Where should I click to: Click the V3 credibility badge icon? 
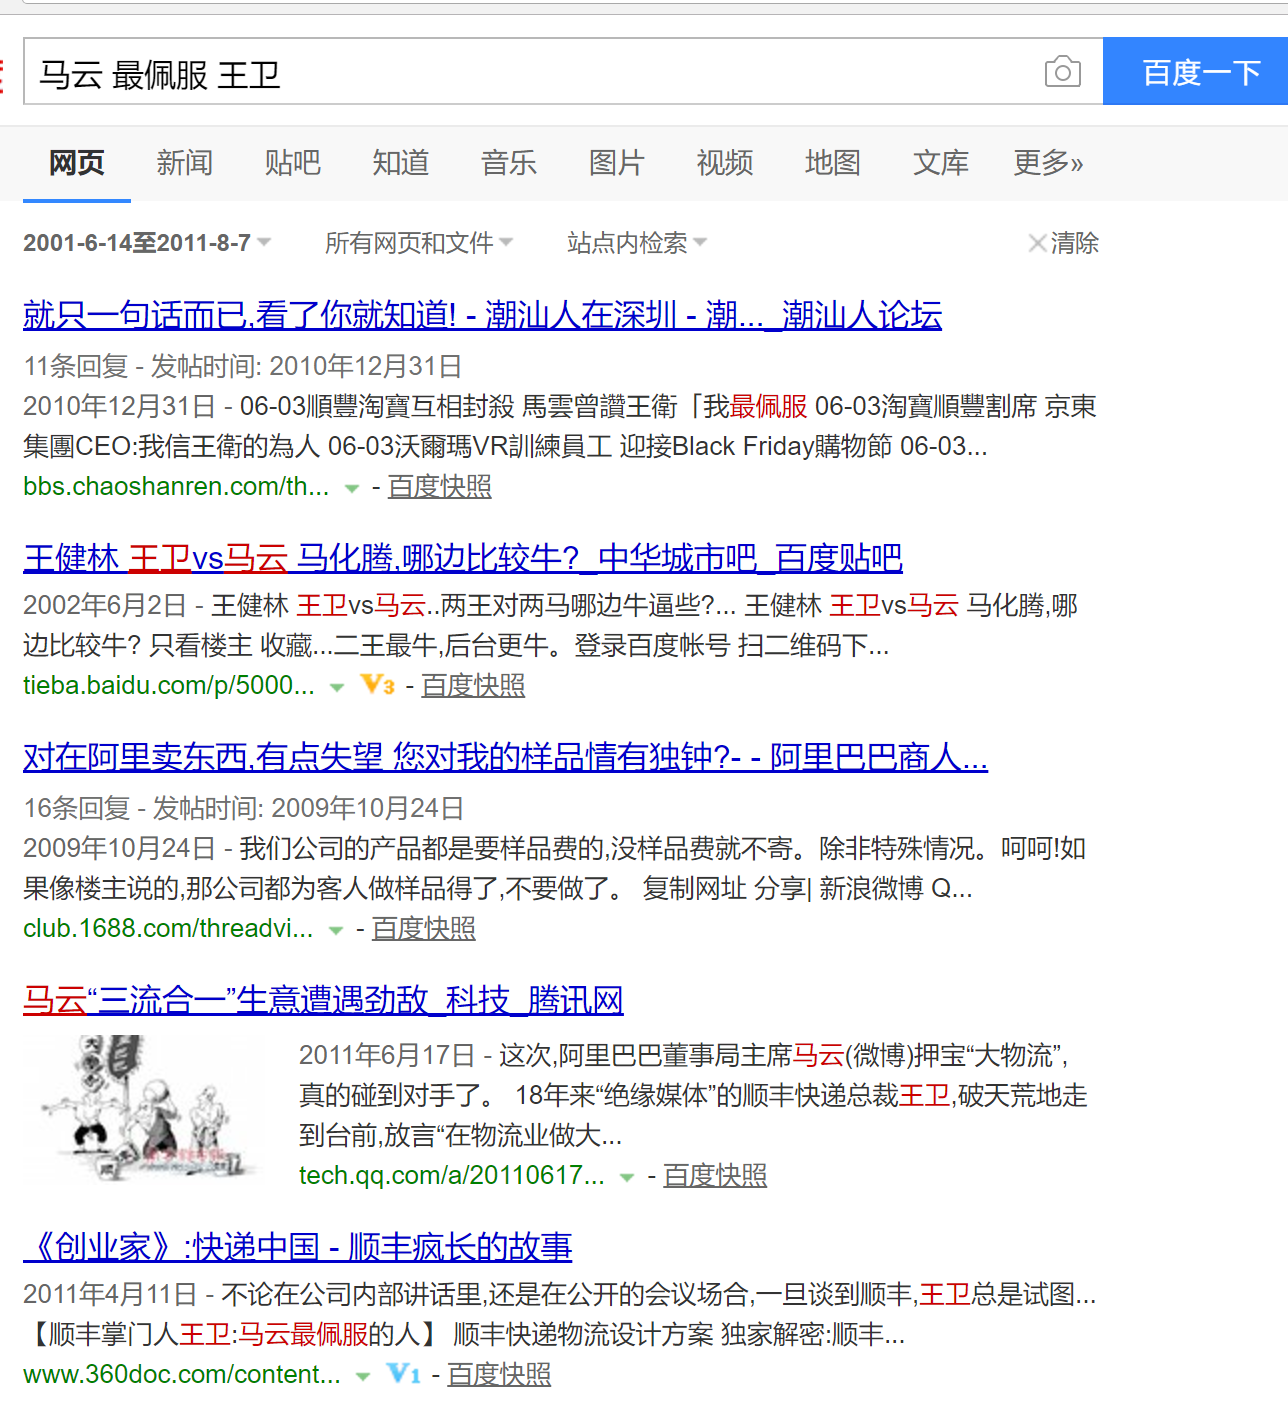(377, 685)
